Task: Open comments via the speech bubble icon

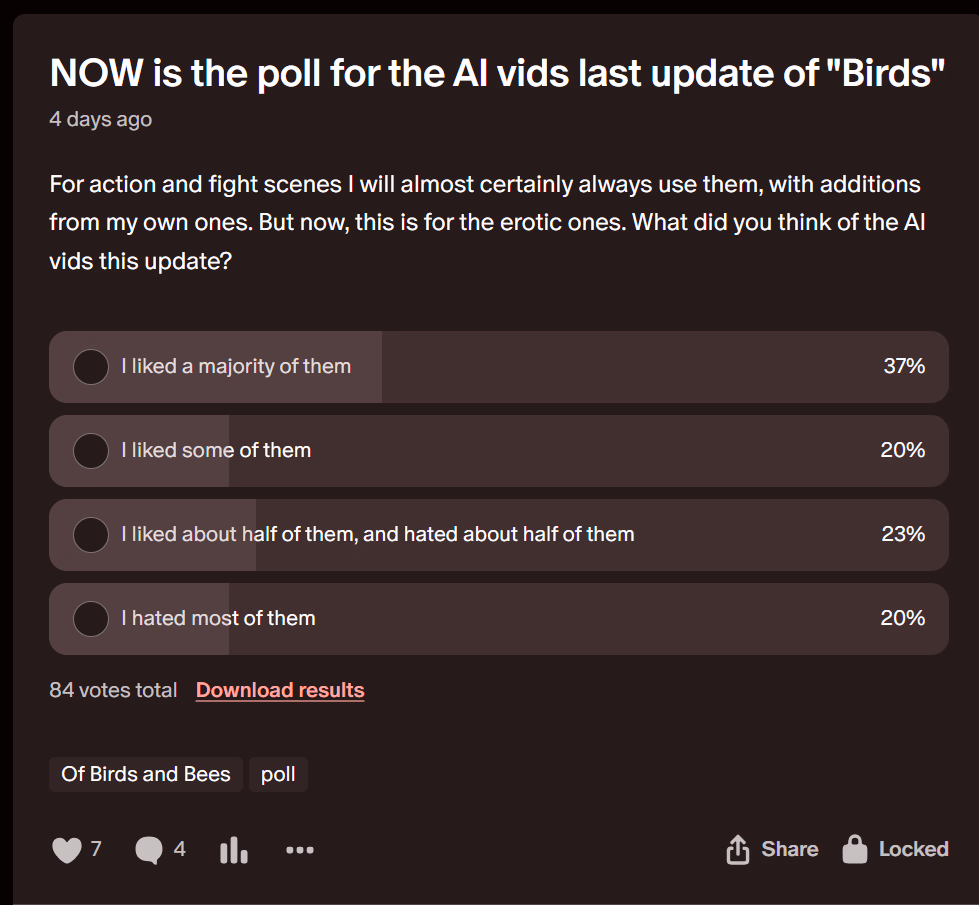Action: (x=149, y=850)
